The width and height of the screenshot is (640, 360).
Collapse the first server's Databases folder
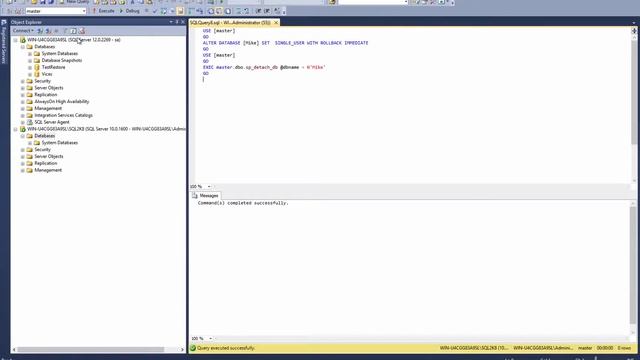point(23,47)
